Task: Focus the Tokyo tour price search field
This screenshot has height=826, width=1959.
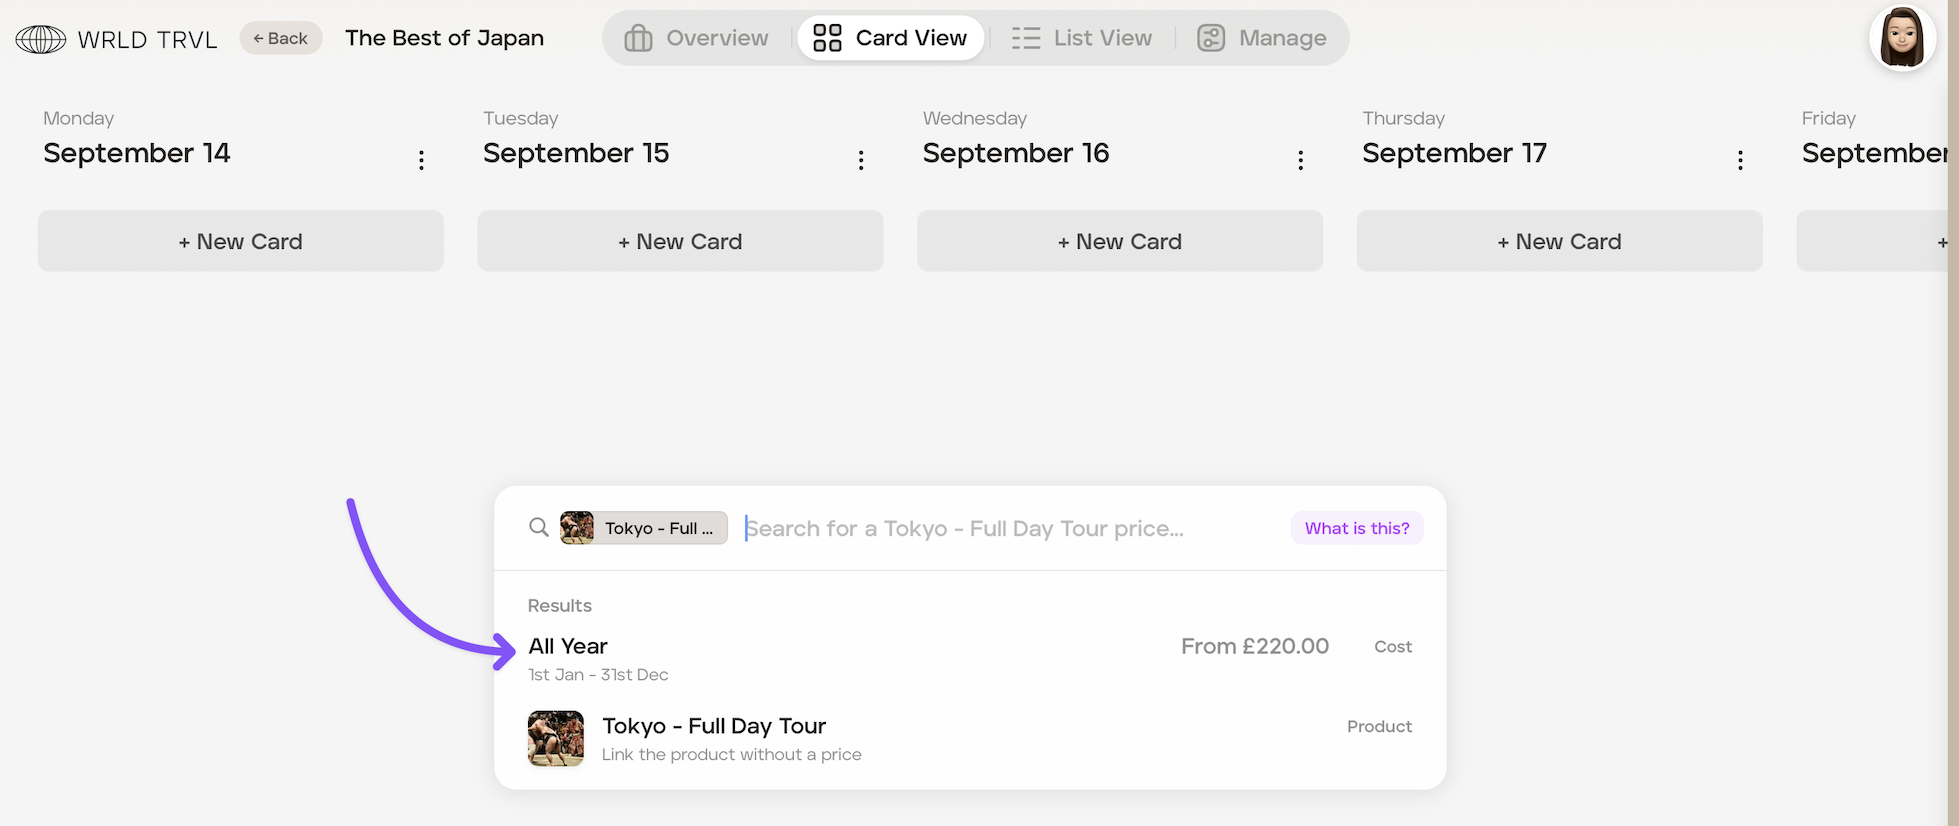Action: (1010, 528)
